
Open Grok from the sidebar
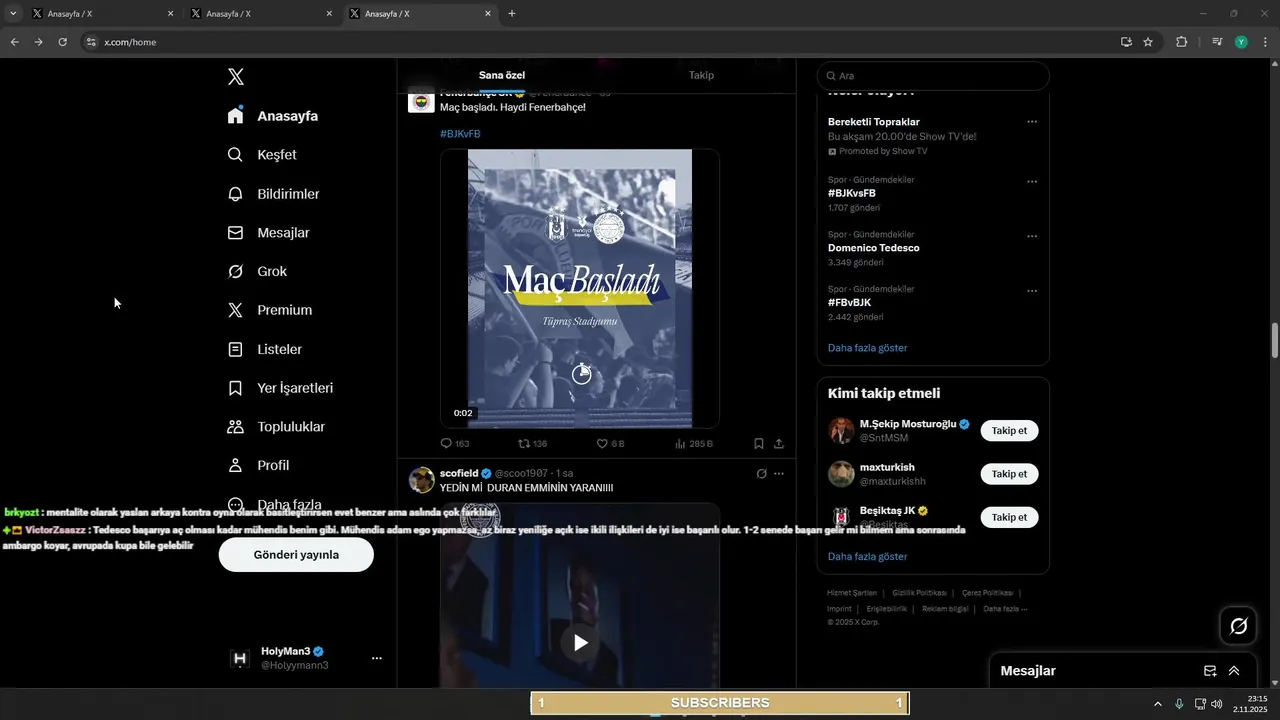pyautogui.click(x=257, y=272)
